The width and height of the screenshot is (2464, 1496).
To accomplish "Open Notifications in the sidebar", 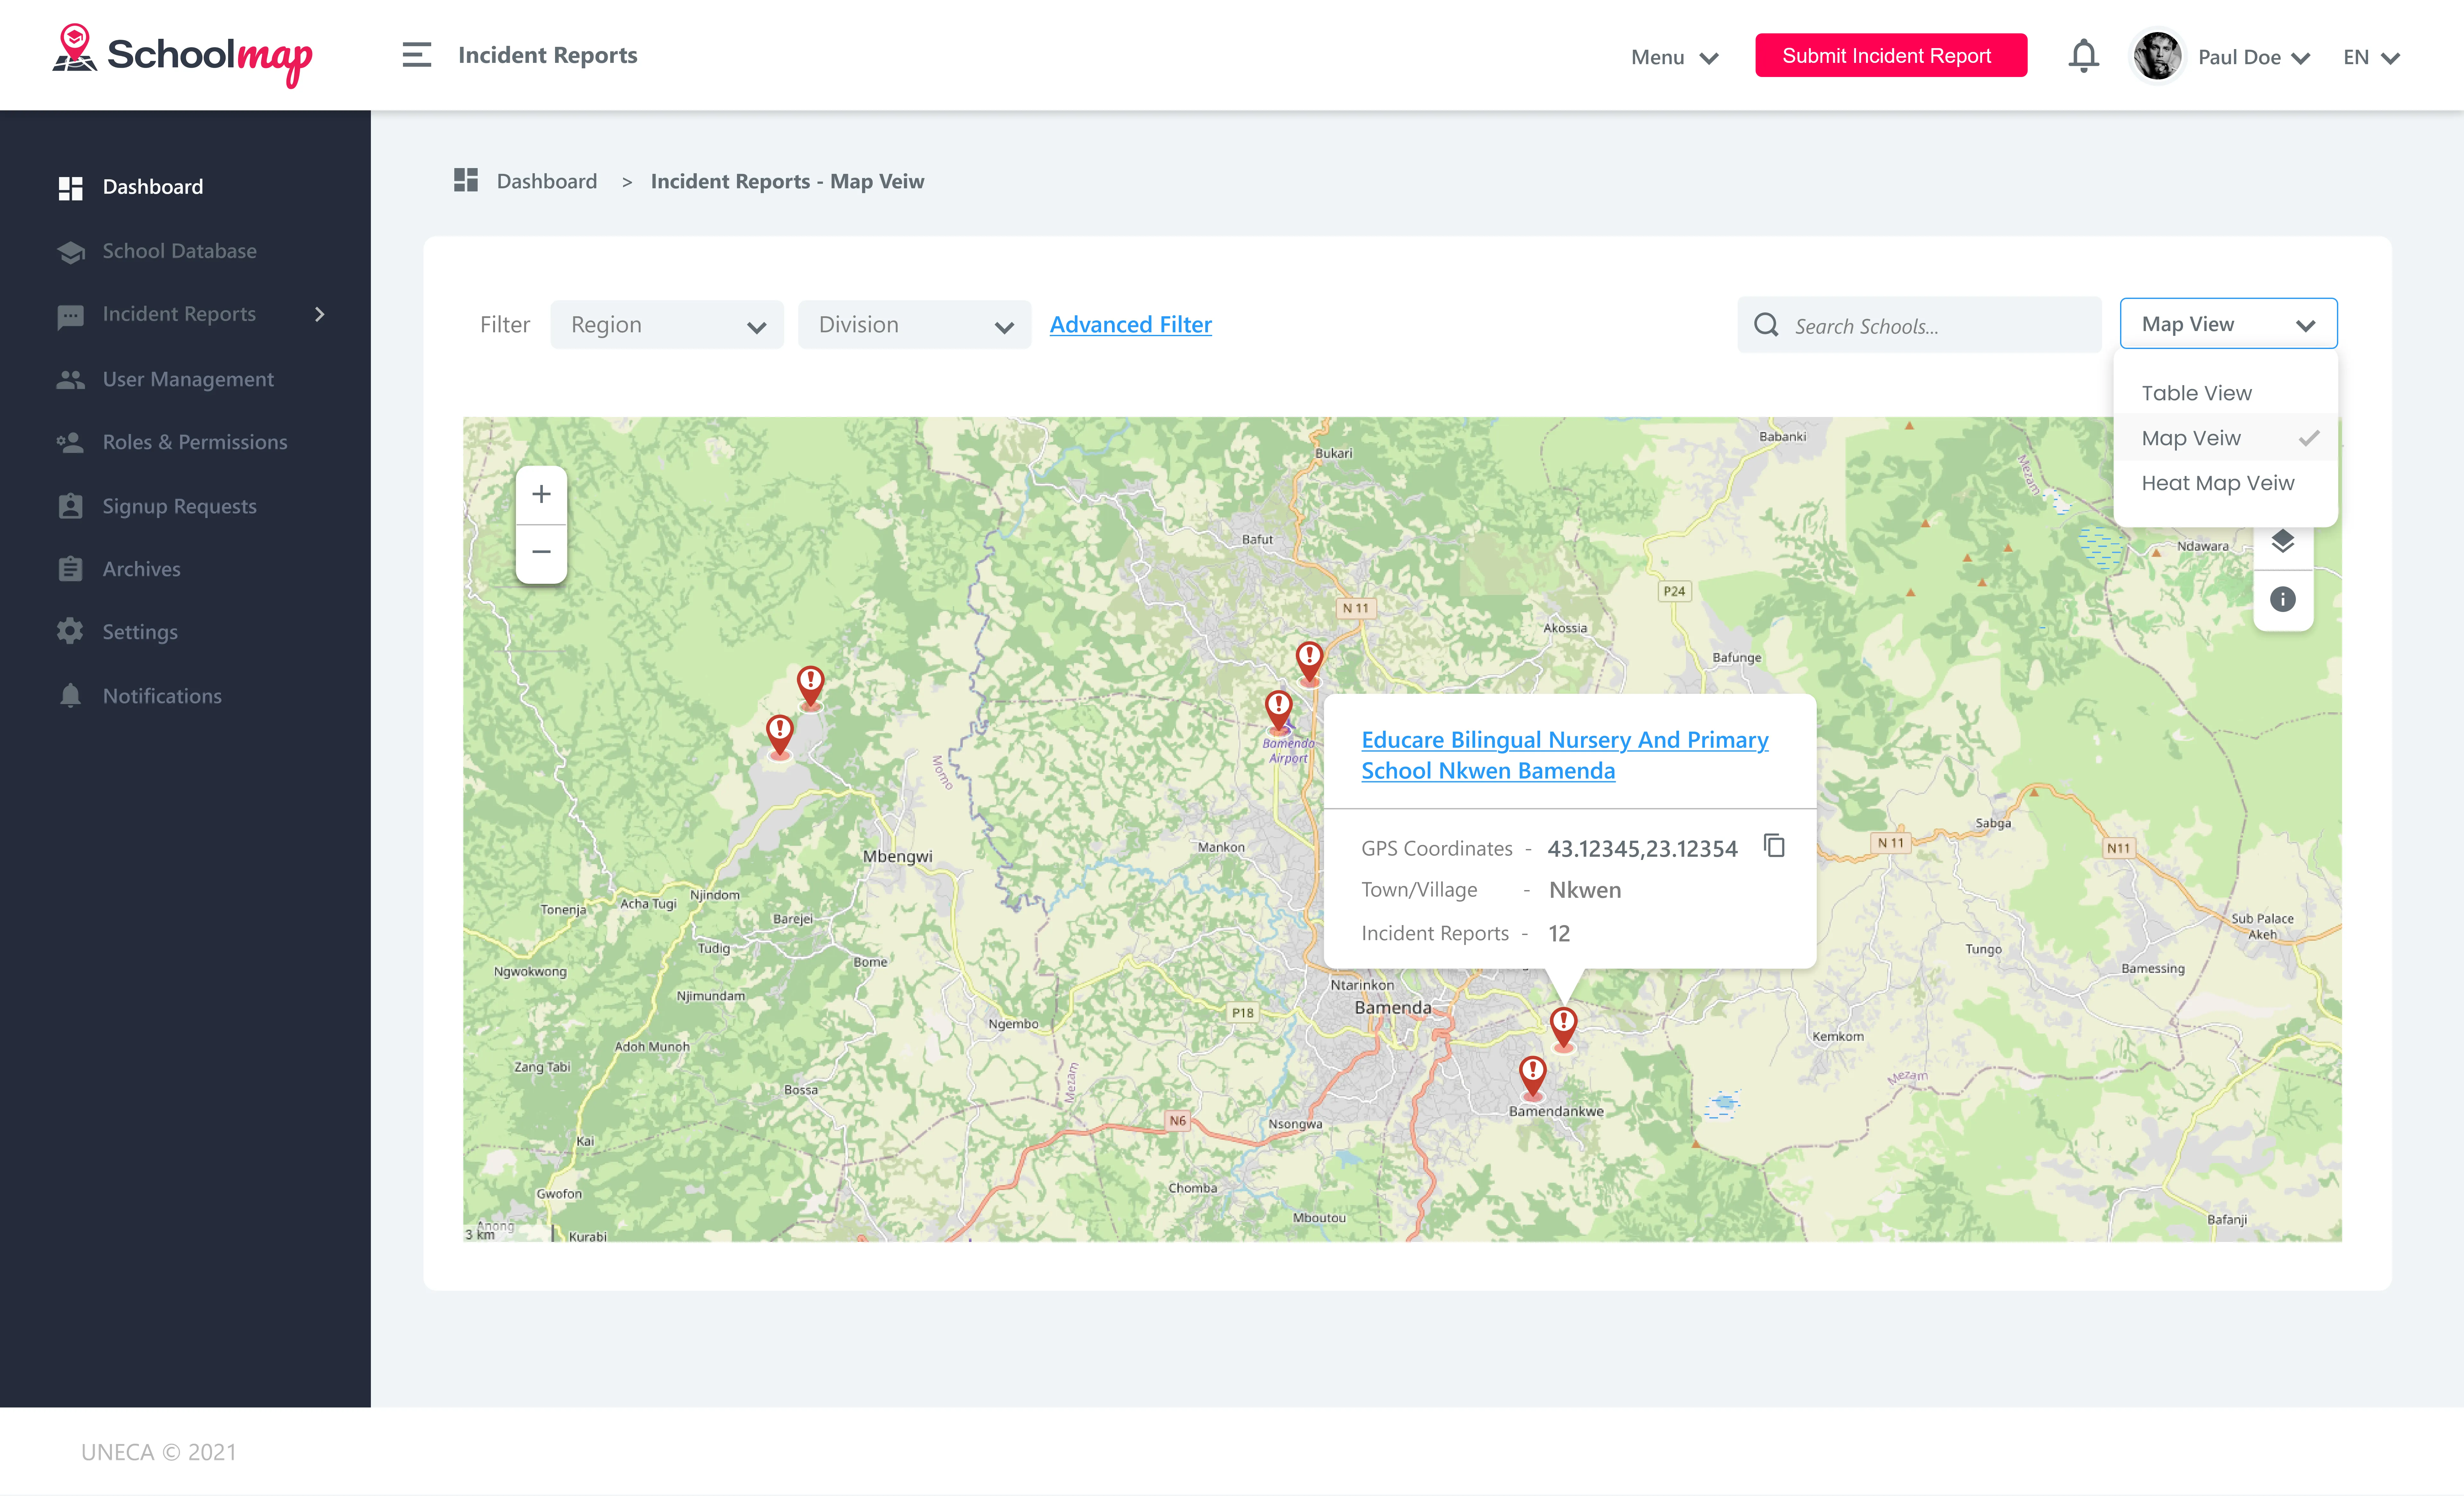I will [162, 696].
